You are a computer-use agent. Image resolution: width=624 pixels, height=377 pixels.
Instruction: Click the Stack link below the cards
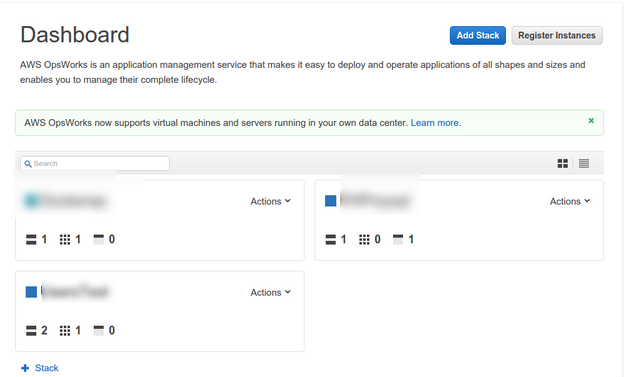(x=47, y=368)
